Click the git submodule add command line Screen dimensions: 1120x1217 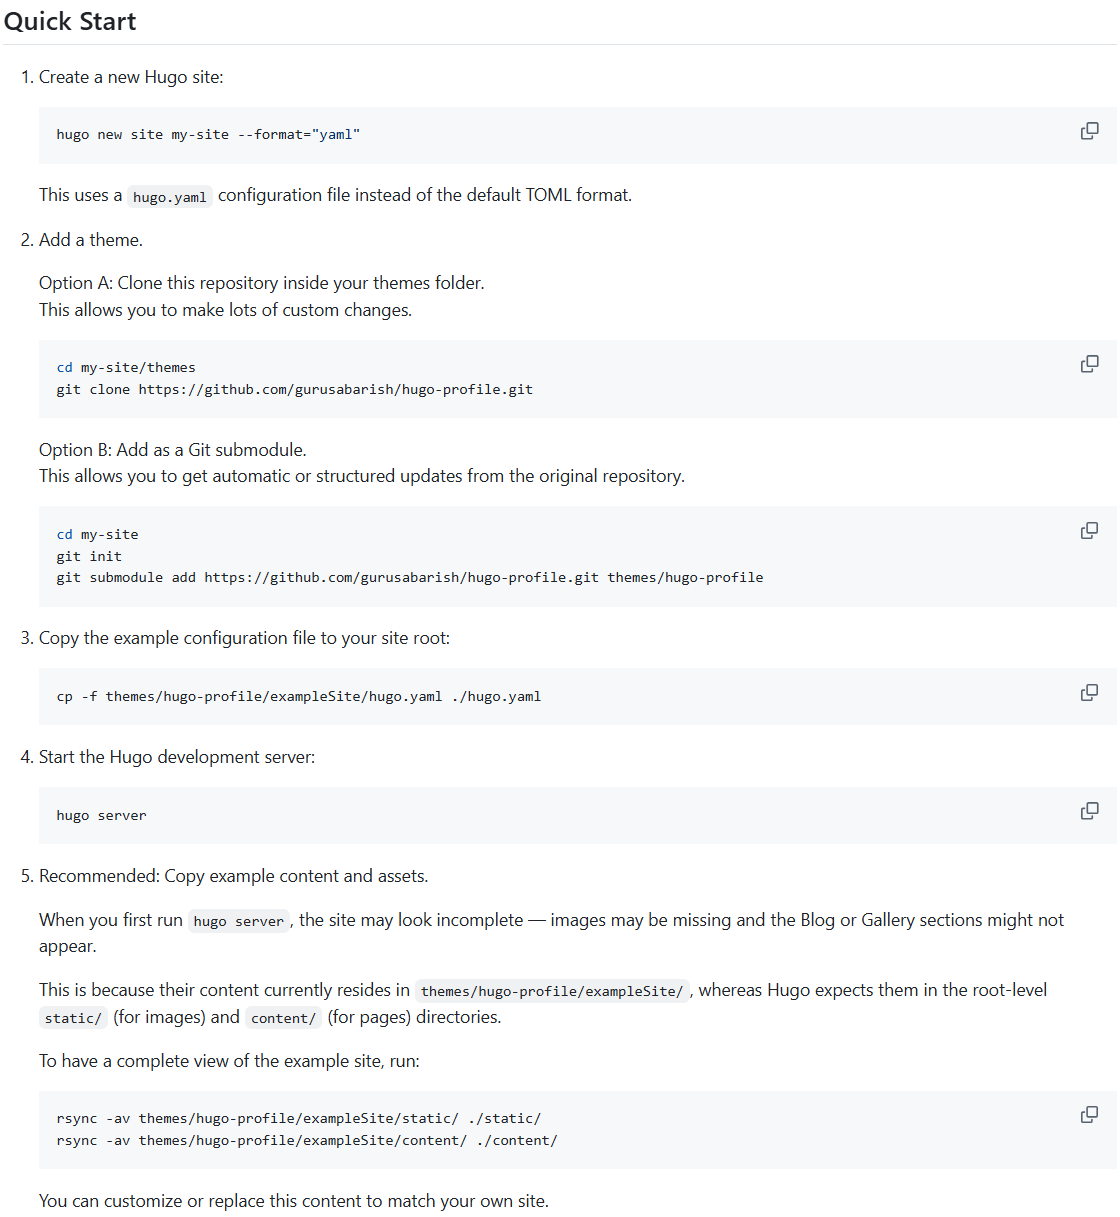tap(409, 577)
